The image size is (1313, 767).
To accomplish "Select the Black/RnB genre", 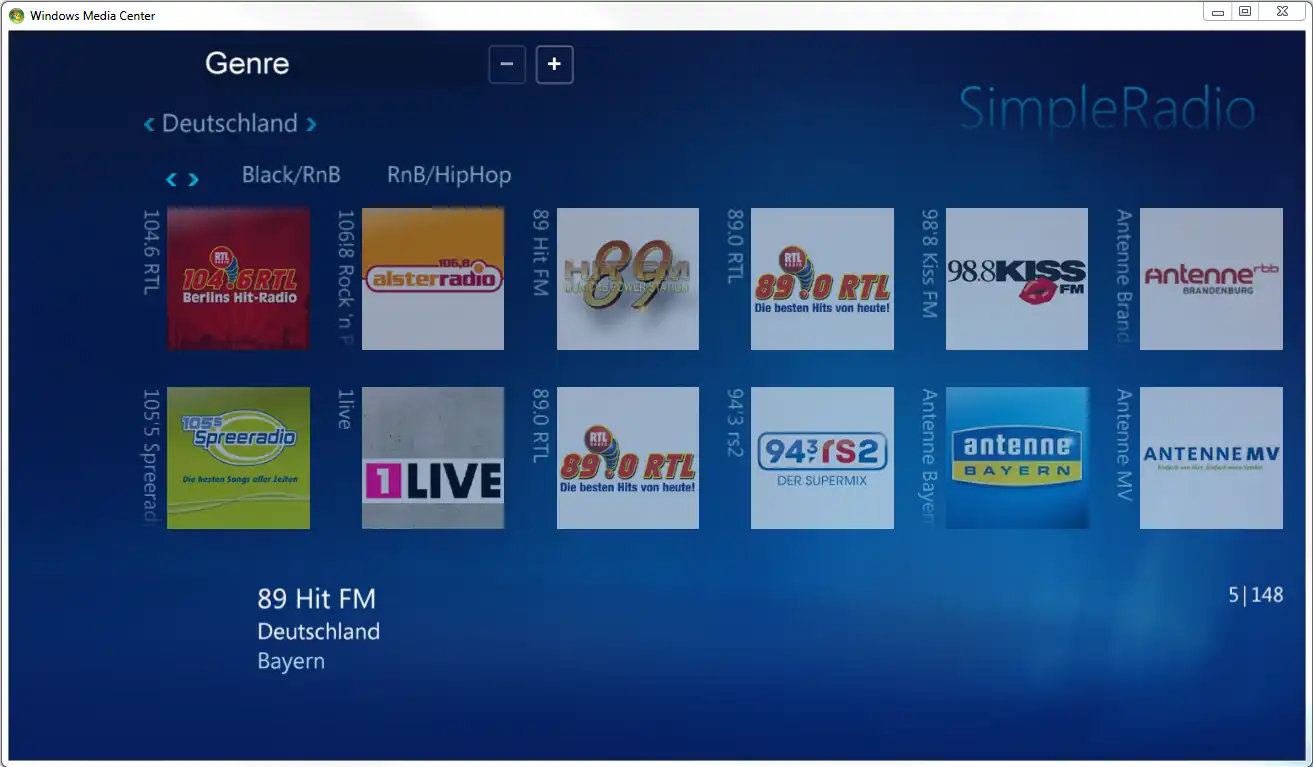I will [x=291, y=175].
